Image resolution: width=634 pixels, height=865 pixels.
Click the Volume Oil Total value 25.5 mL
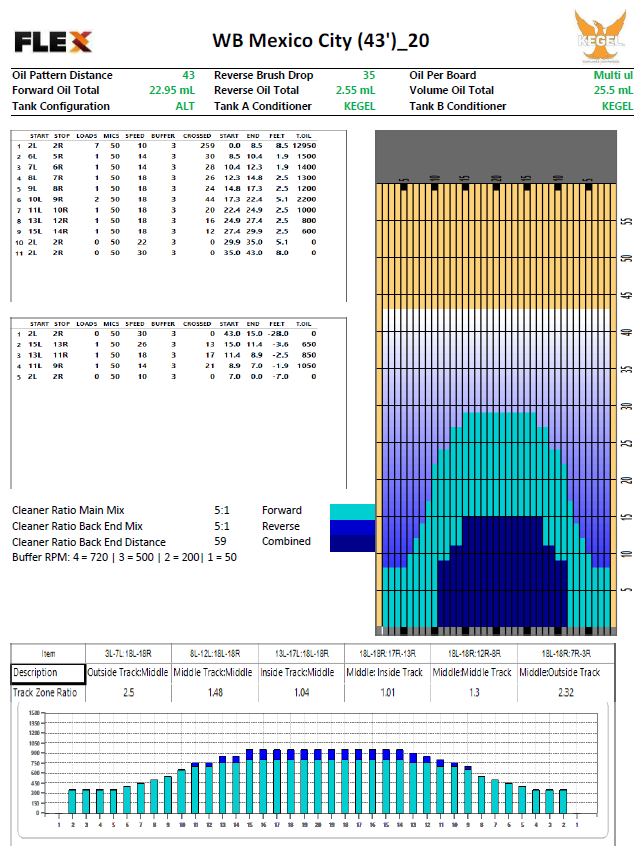pos(613,90)
